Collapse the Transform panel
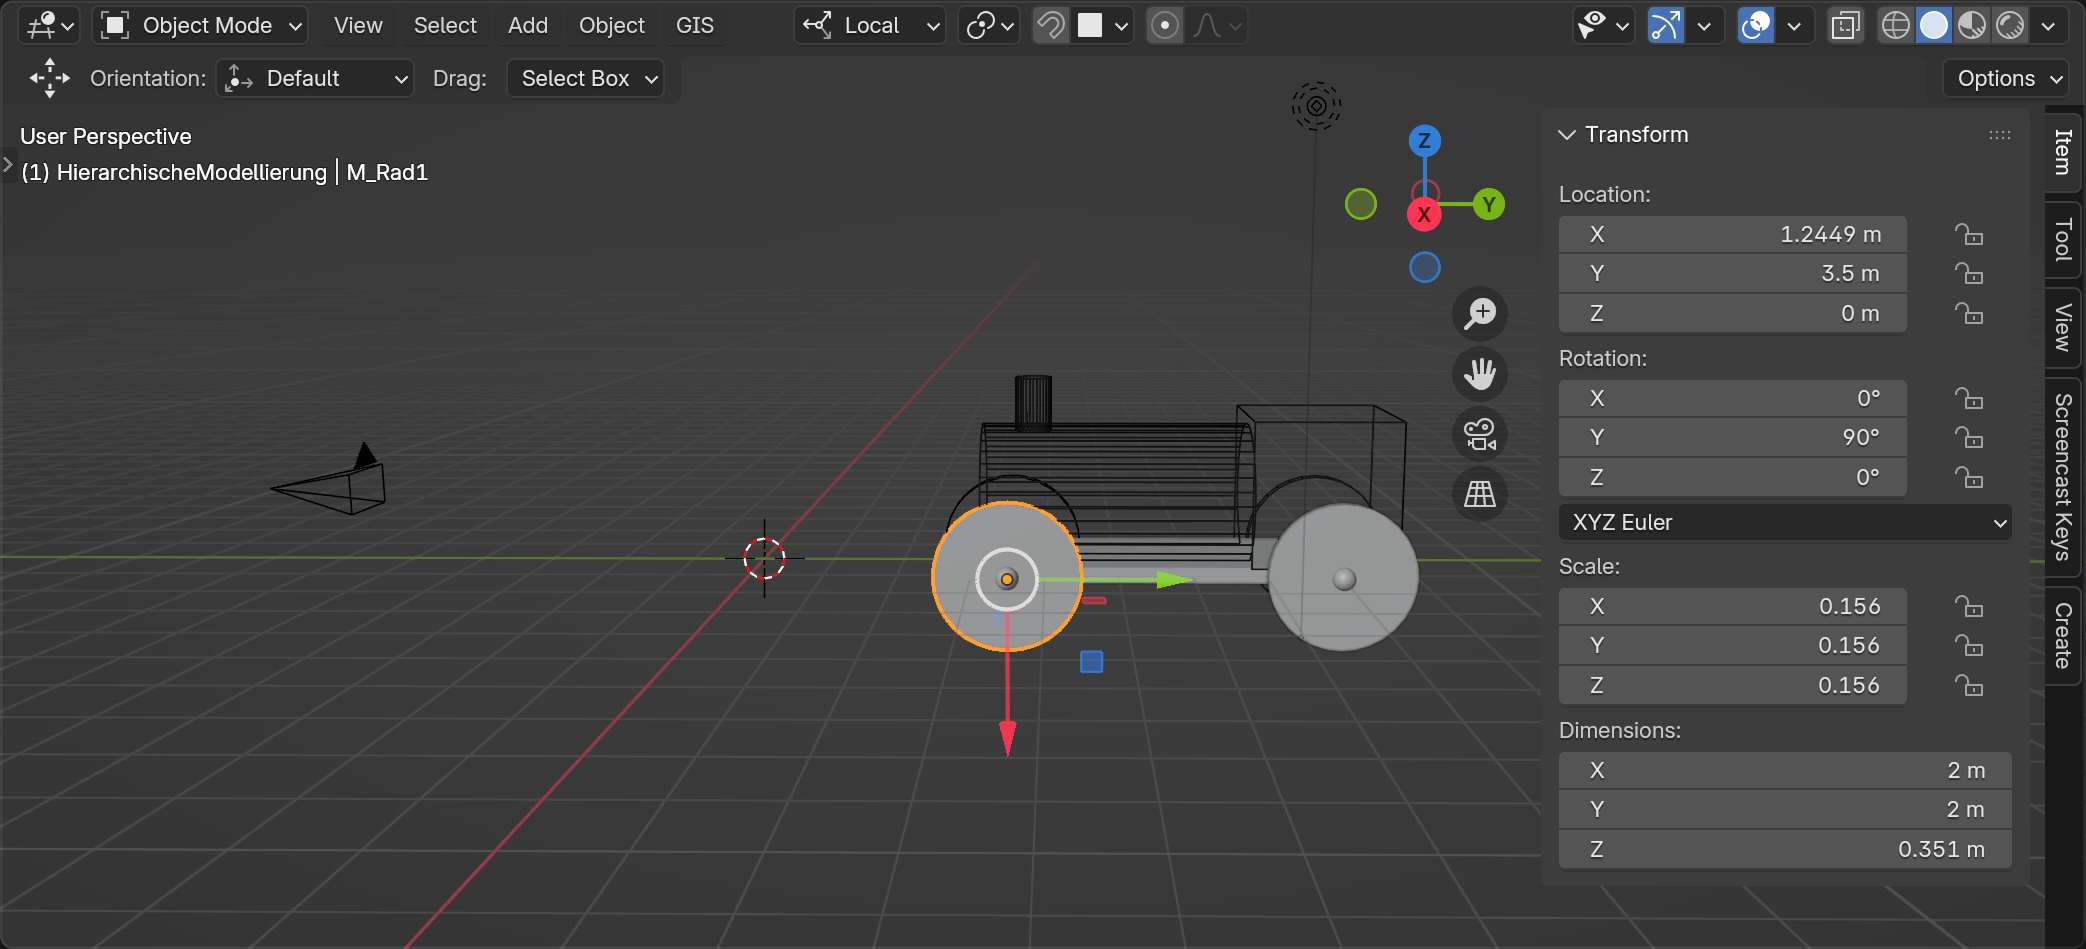 (x=1567, y=135)
